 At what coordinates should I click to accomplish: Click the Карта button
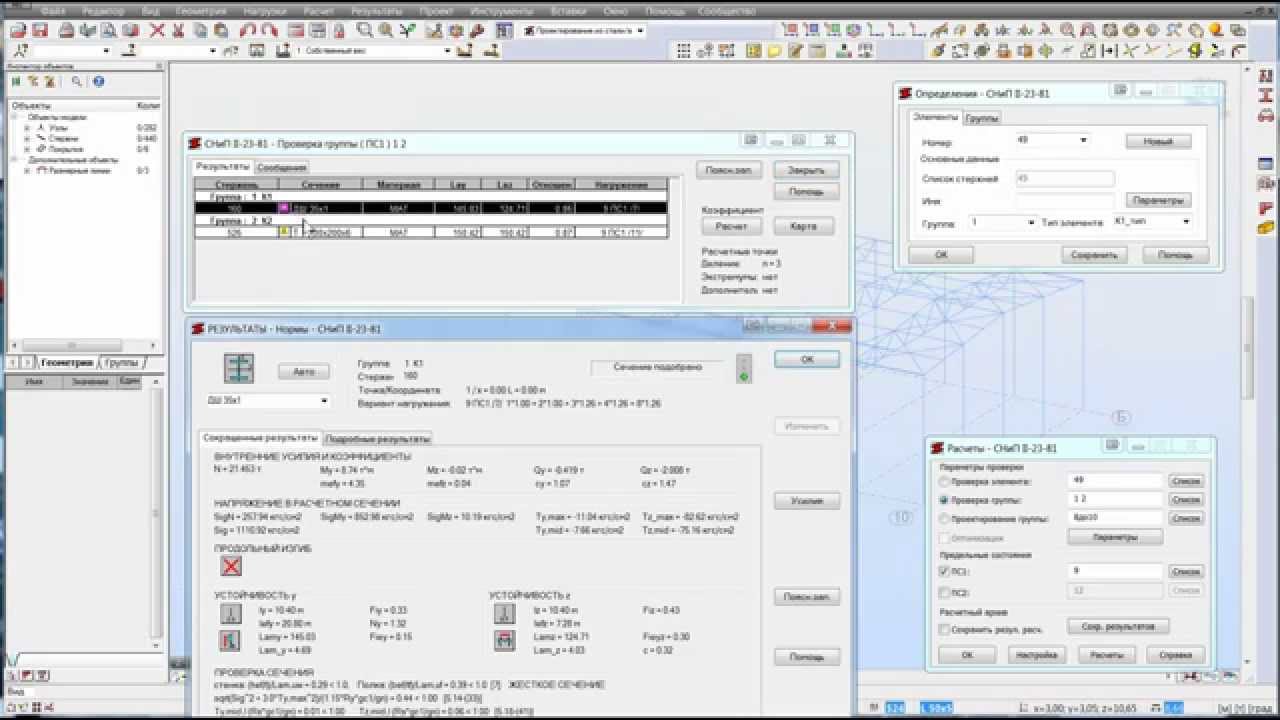[804, 227]
